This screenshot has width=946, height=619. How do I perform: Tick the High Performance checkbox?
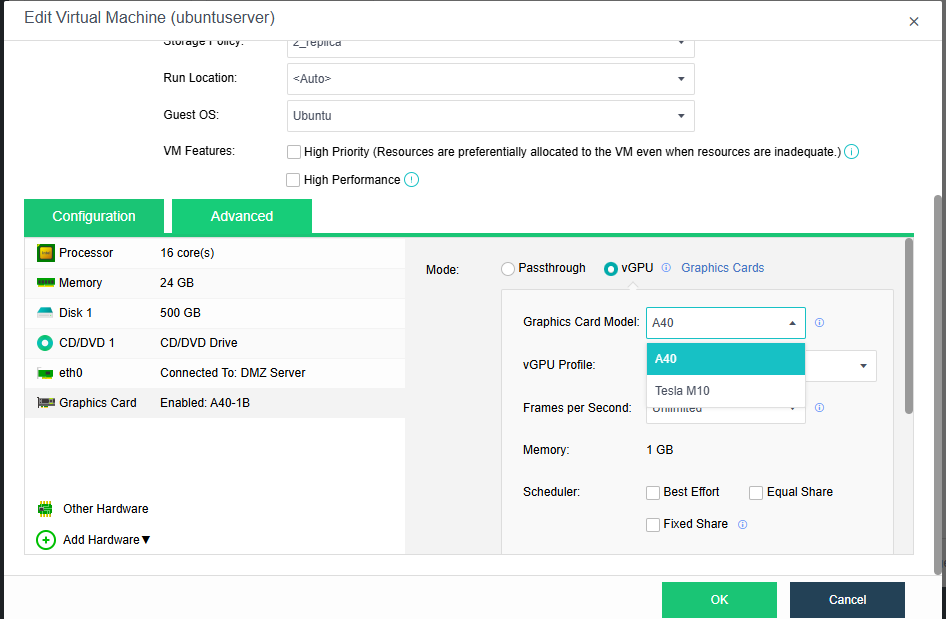pos(293,180)
